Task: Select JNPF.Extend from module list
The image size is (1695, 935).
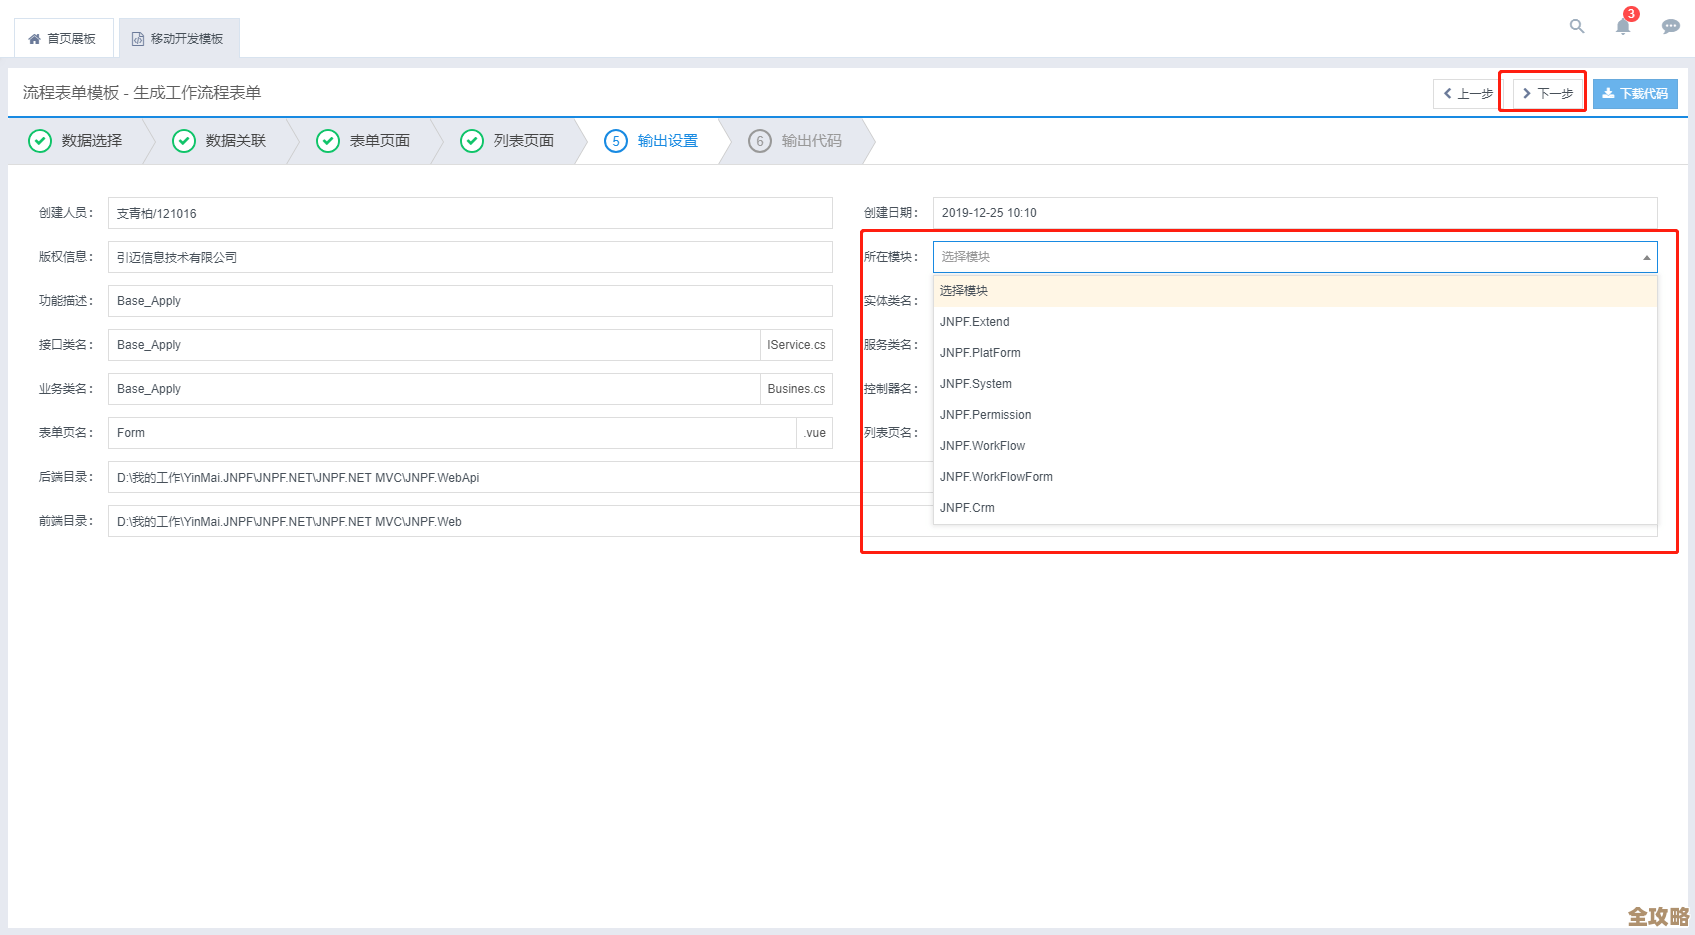Action: [975, 322]
